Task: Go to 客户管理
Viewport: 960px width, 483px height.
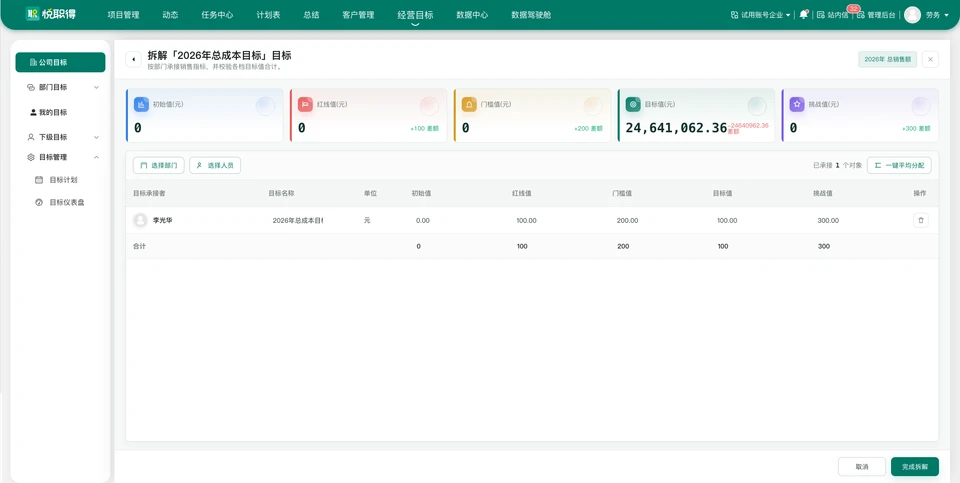Action: coord(358,15)
